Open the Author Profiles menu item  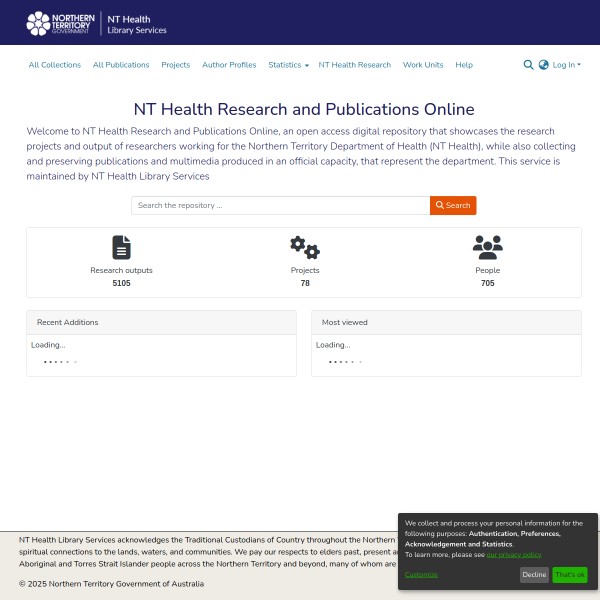(x=229, y=65)
